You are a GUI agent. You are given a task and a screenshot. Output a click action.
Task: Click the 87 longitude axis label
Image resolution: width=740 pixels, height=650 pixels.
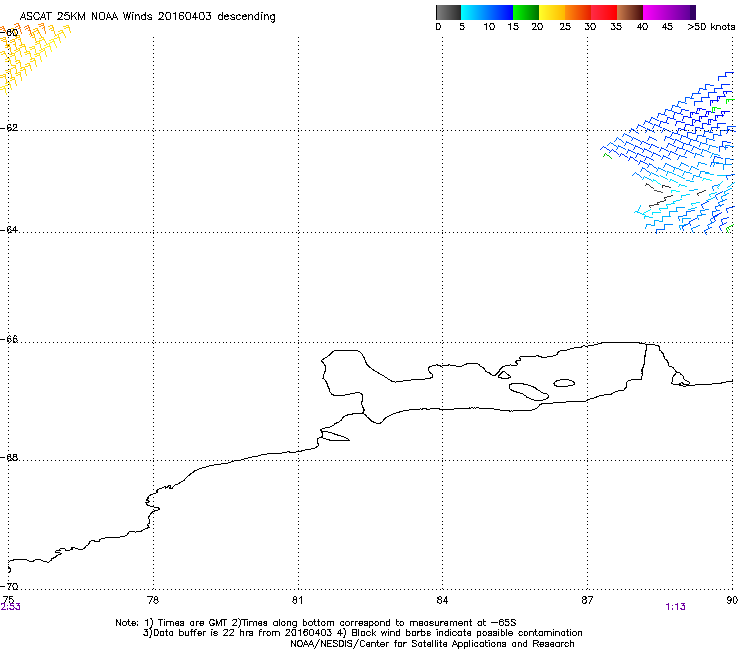click(587, 600)
